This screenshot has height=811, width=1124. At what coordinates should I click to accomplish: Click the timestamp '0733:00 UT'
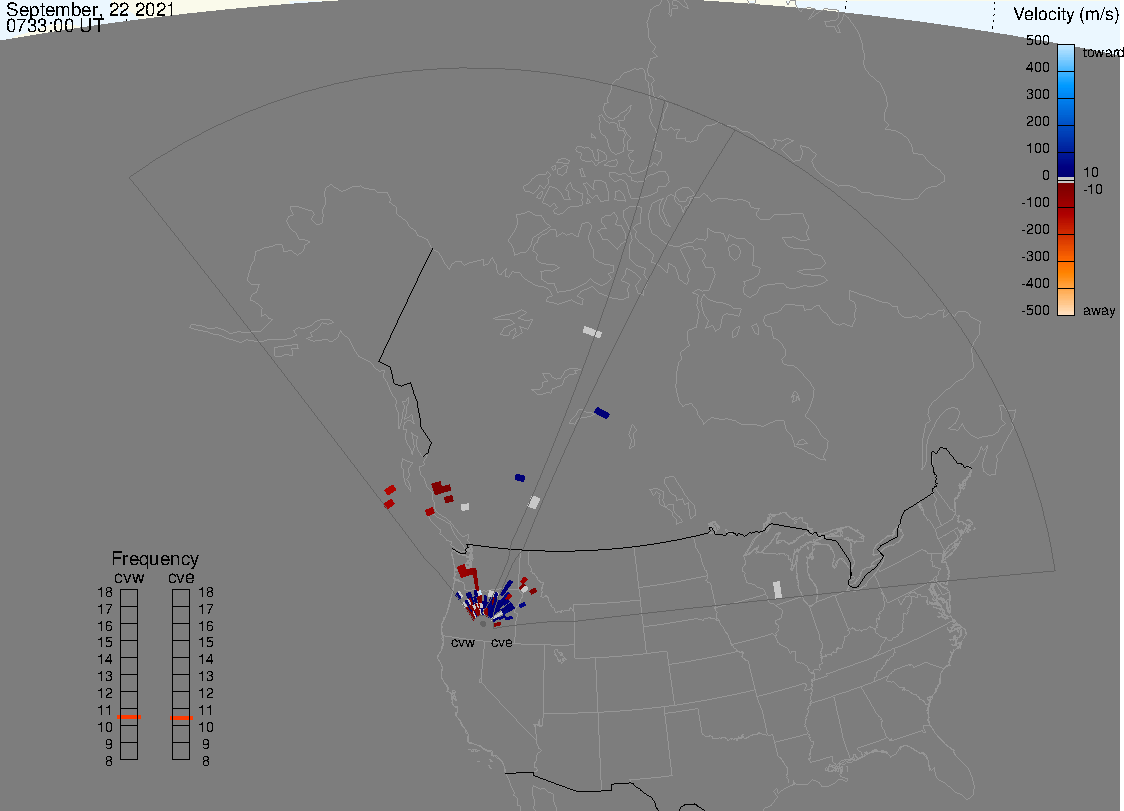[54, 26]
